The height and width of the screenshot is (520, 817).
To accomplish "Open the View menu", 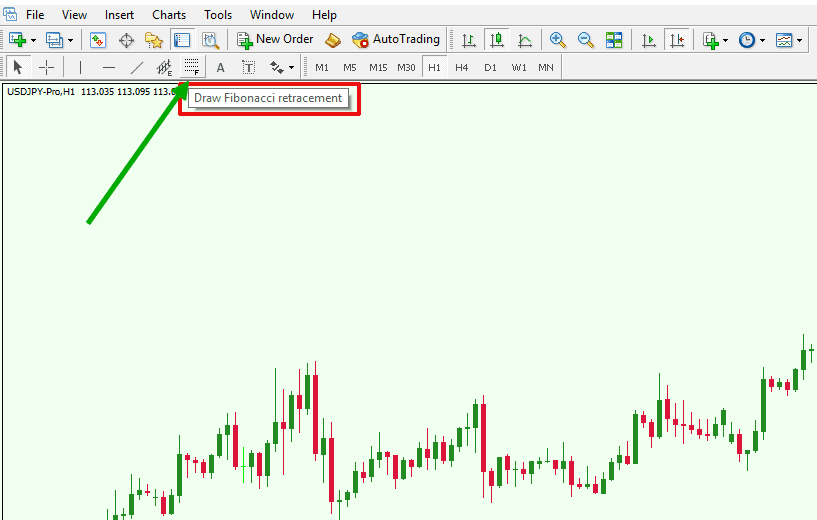I will (75, 15).
